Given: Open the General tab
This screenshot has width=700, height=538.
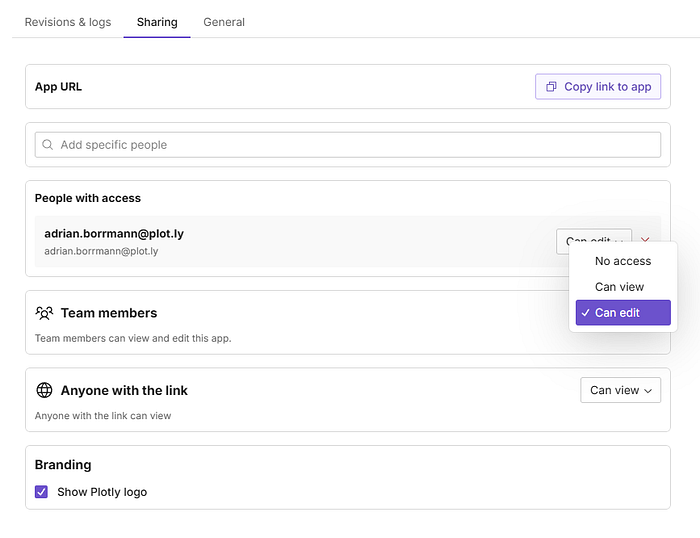Looking at the screenshot, I should pos(224,22).
